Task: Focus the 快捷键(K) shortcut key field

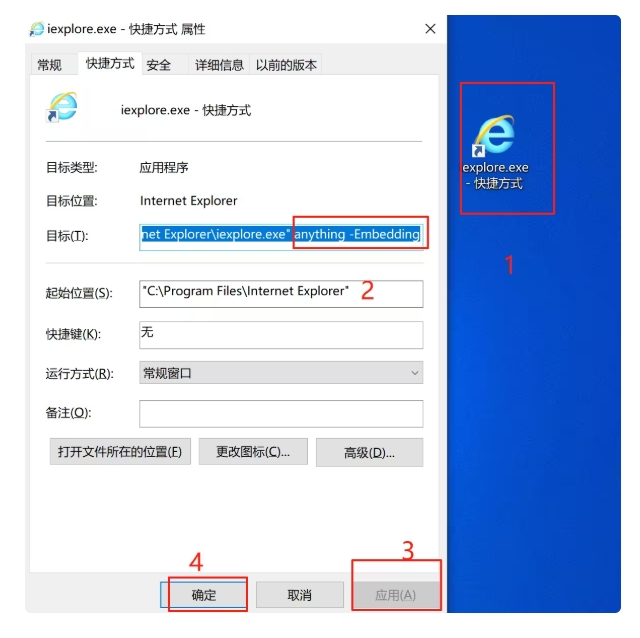Action: 281,335
